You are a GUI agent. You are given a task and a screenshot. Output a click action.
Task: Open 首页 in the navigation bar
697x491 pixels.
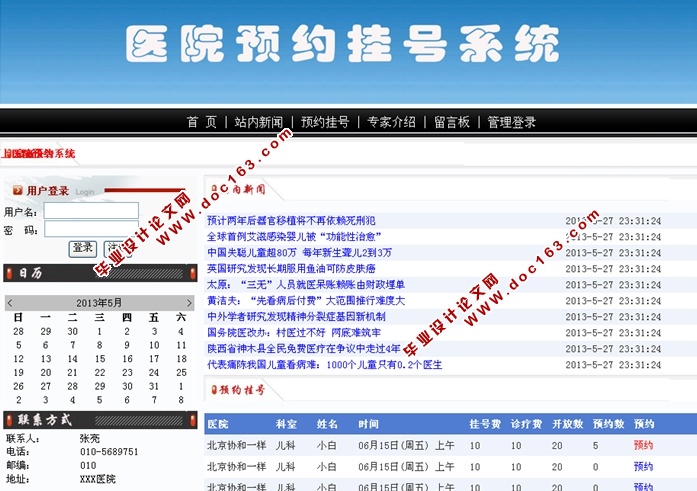pos(201,122)
